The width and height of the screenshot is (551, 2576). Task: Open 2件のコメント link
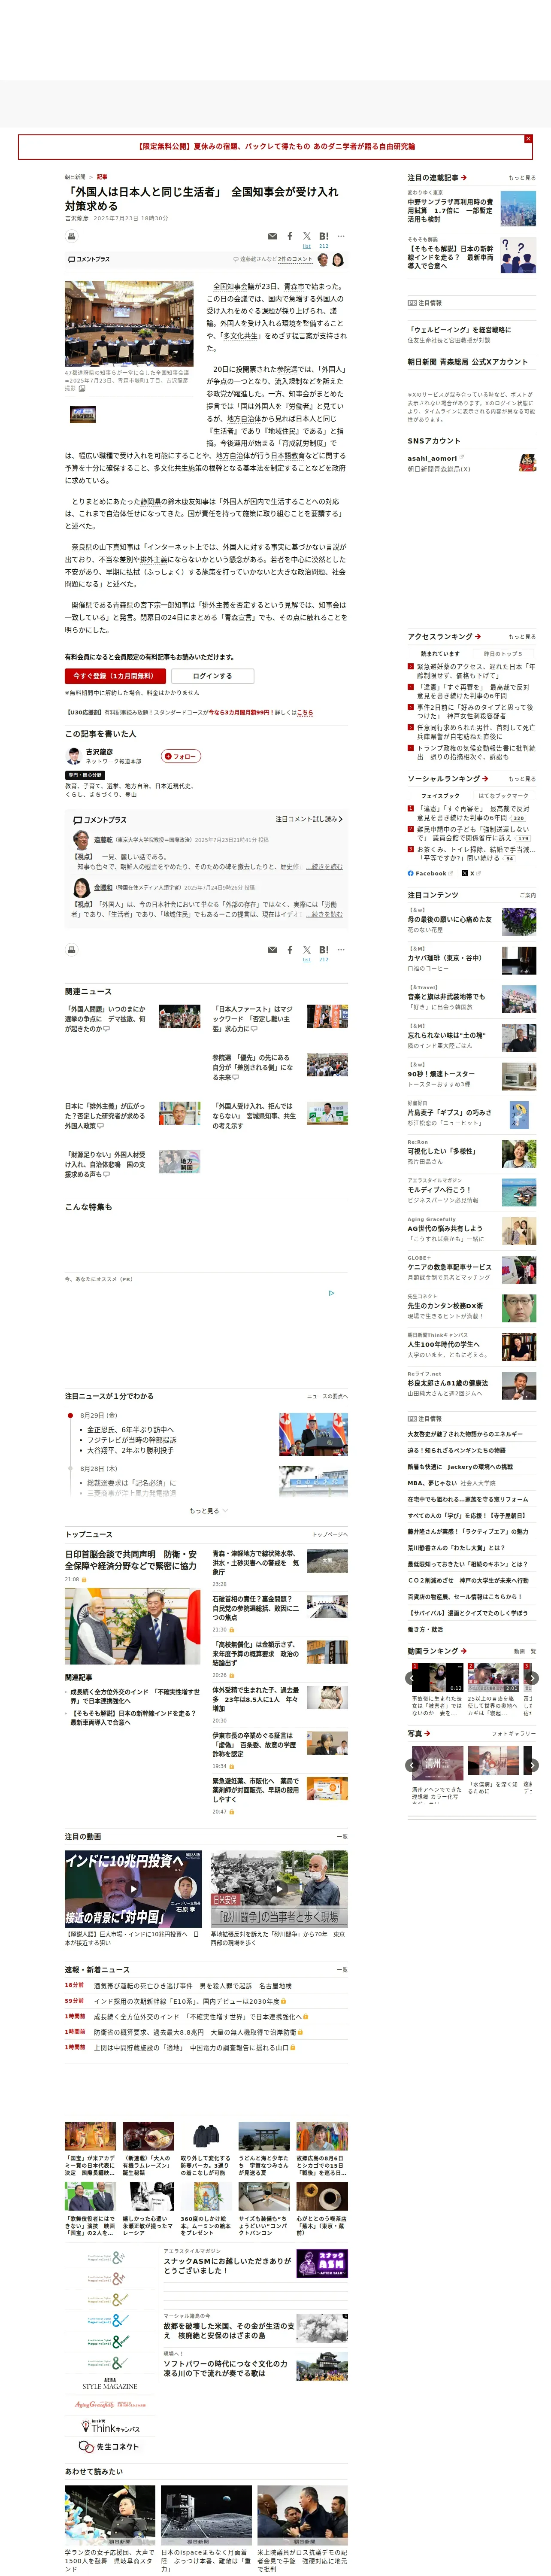[x=295, y=259]
